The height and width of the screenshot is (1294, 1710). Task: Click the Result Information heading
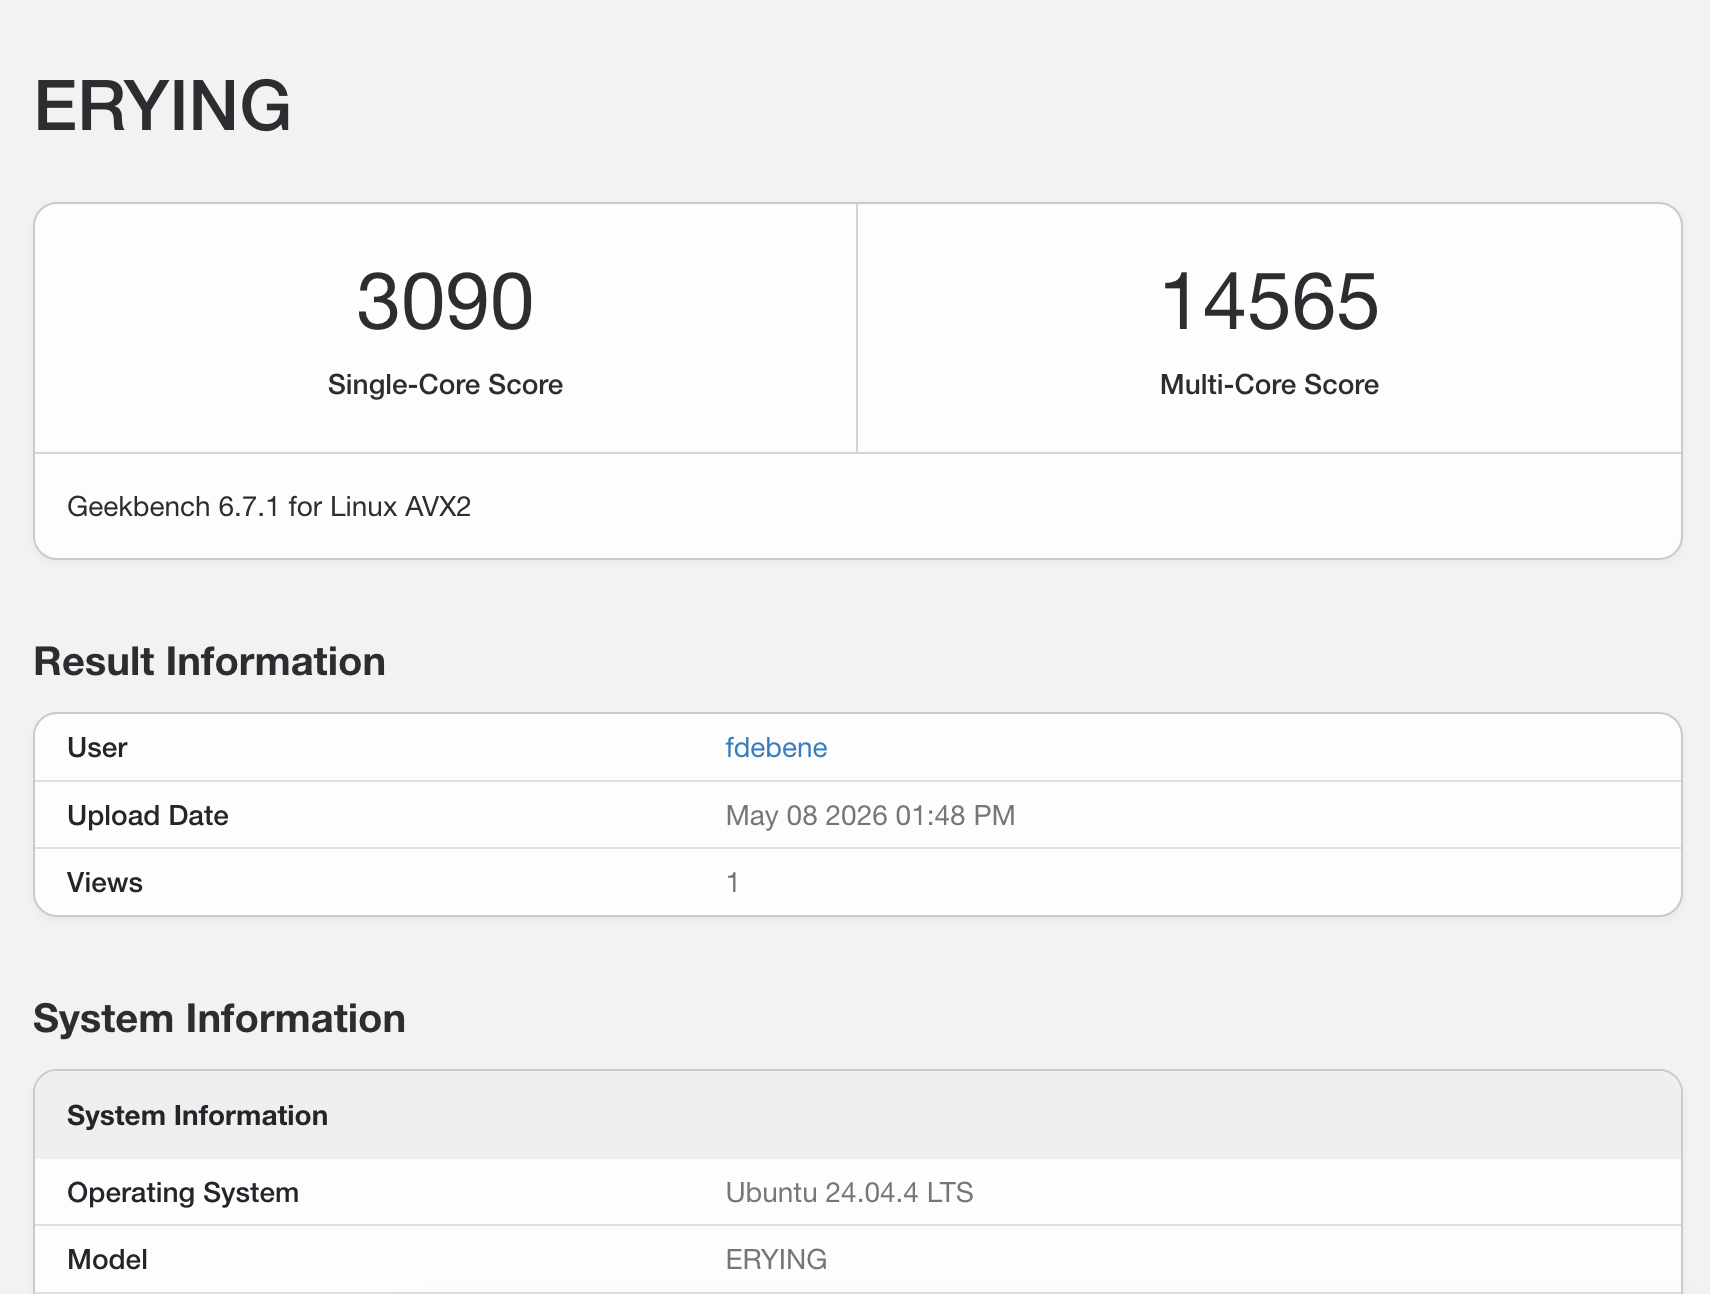(210, 662)
